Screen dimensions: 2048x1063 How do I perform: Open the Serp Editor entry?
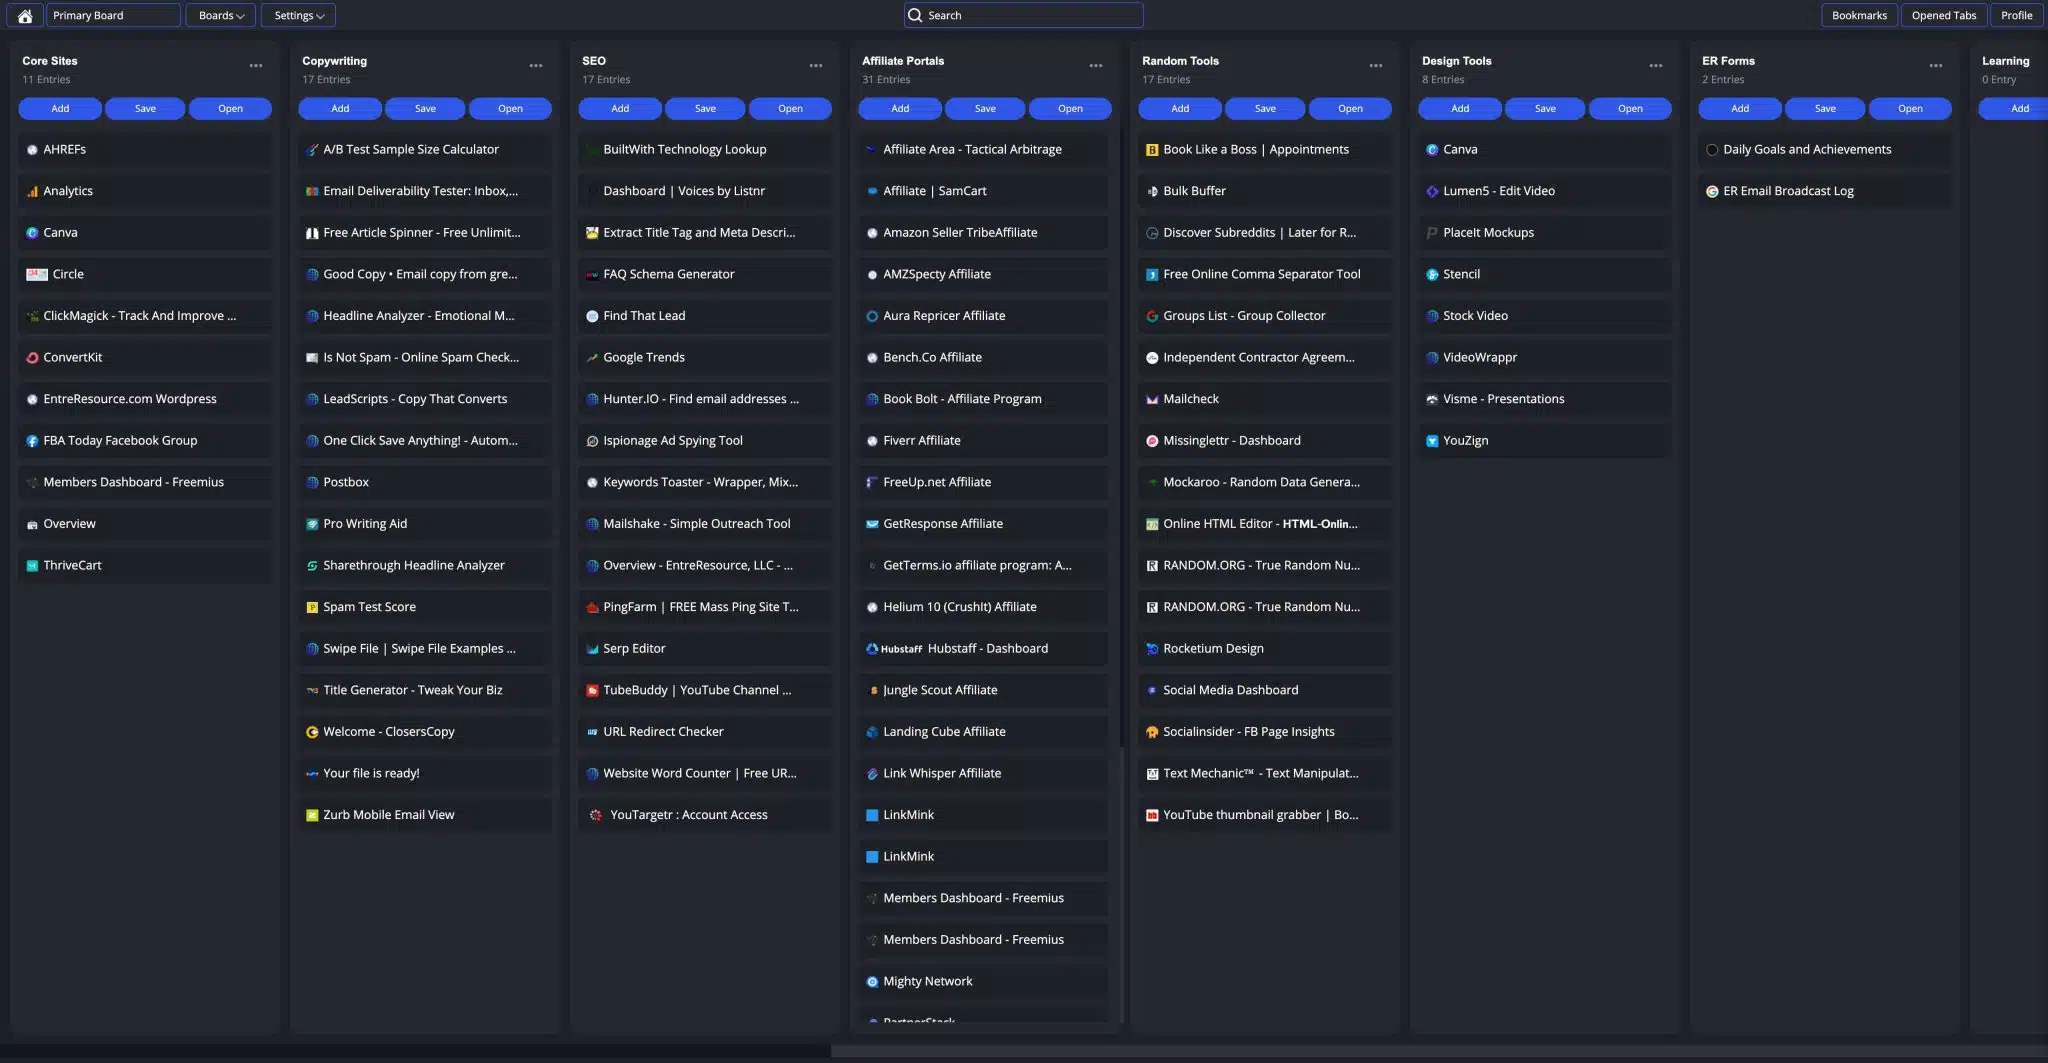click(705, 649)
